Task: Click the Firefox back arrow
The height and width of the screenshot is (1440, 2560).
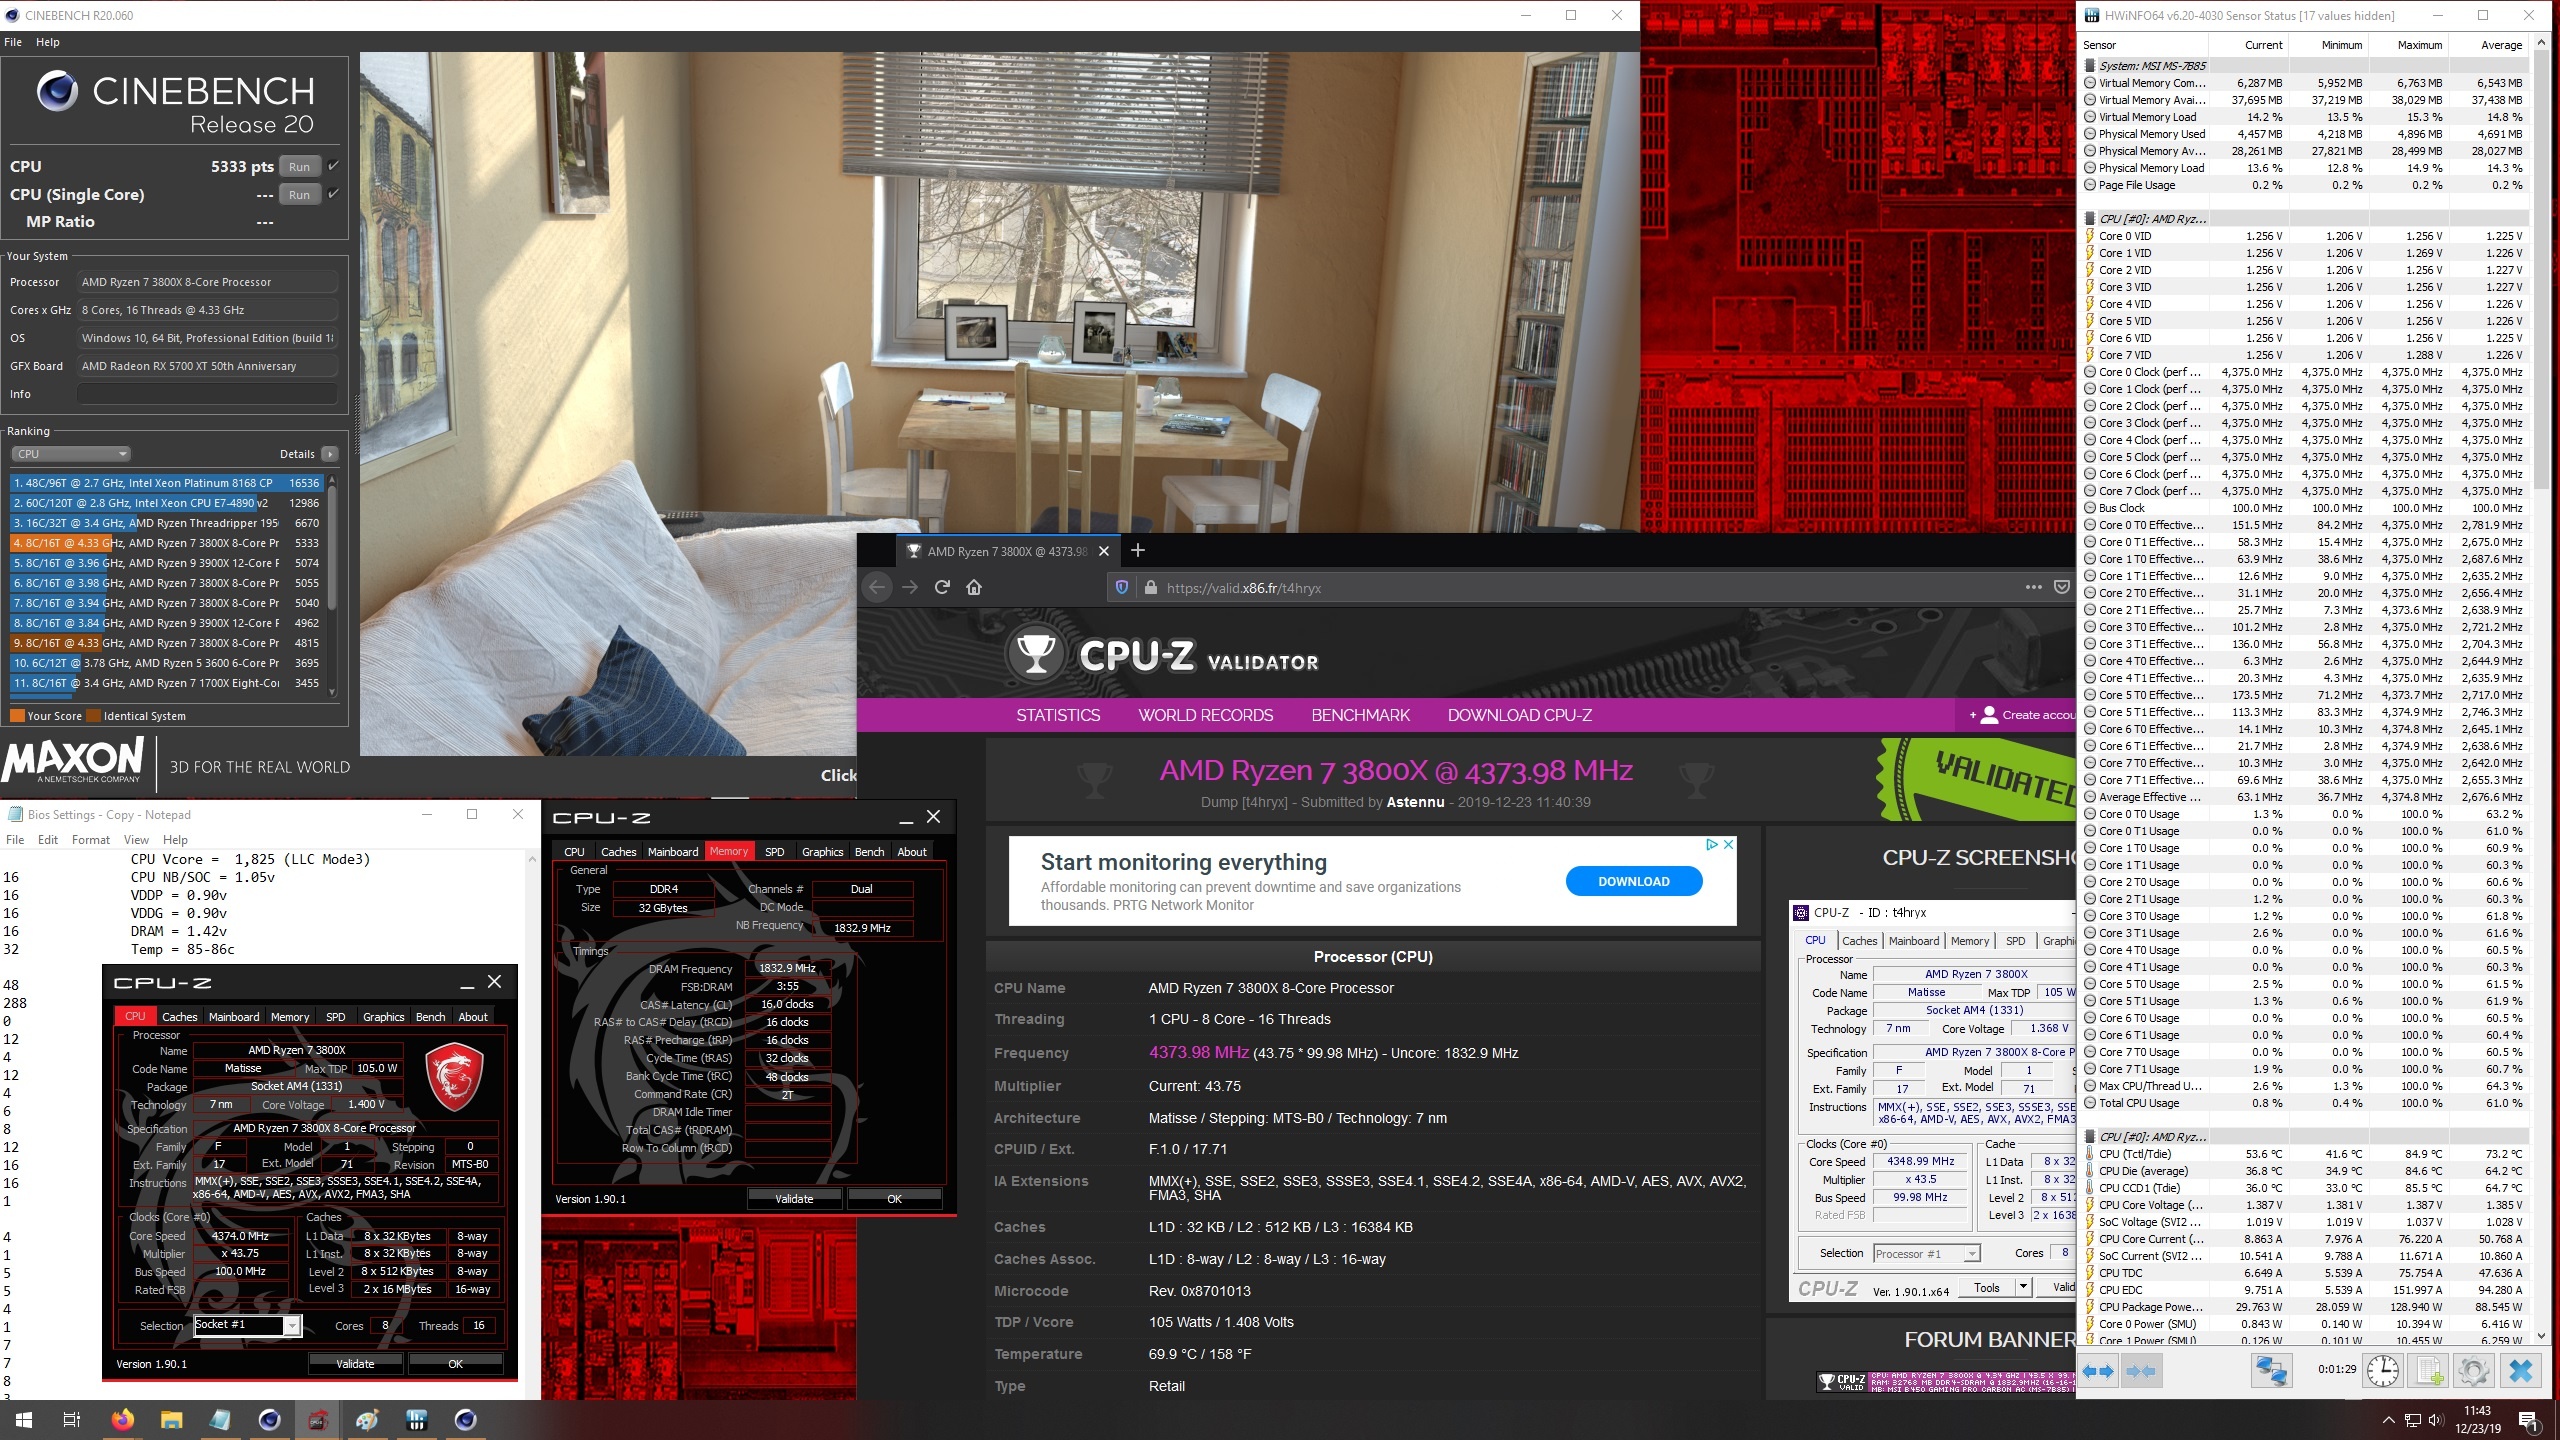Action: pos(877,587)
